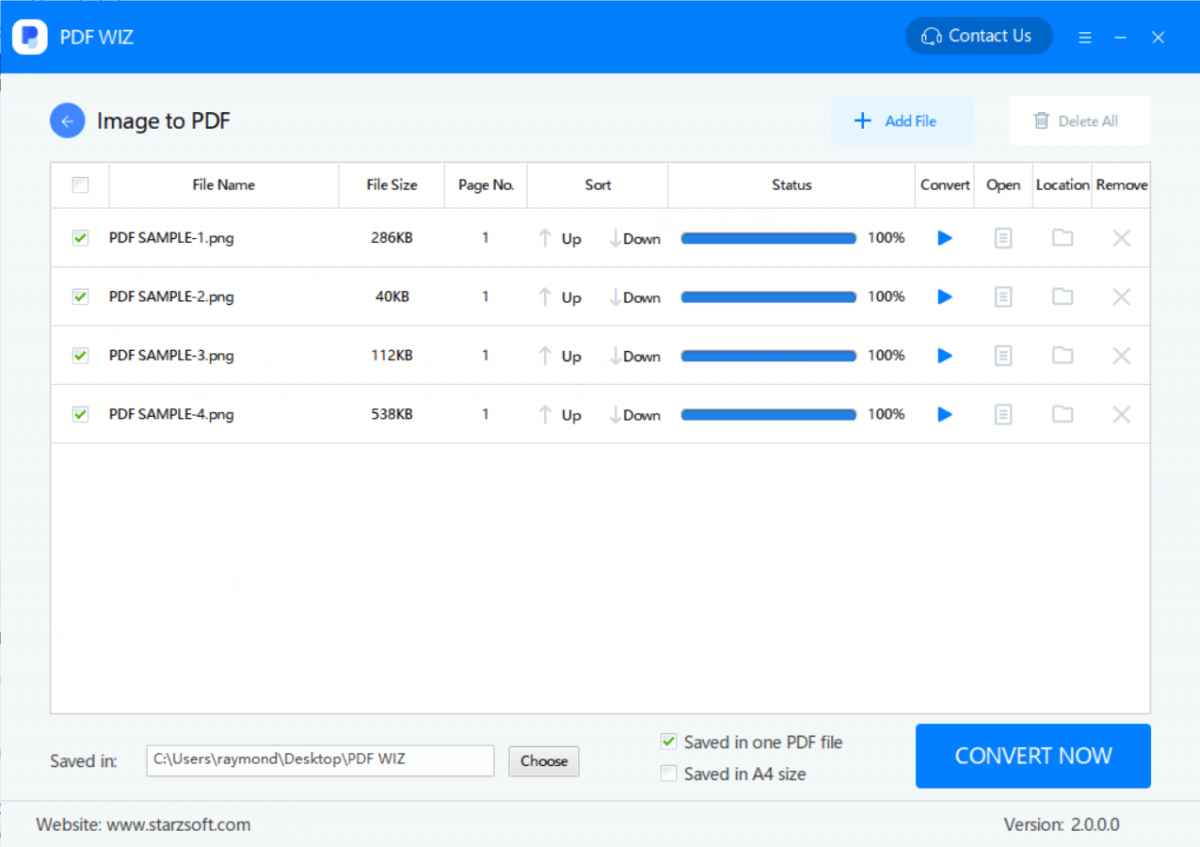Click the File Size column header

(x=391, y=185)
